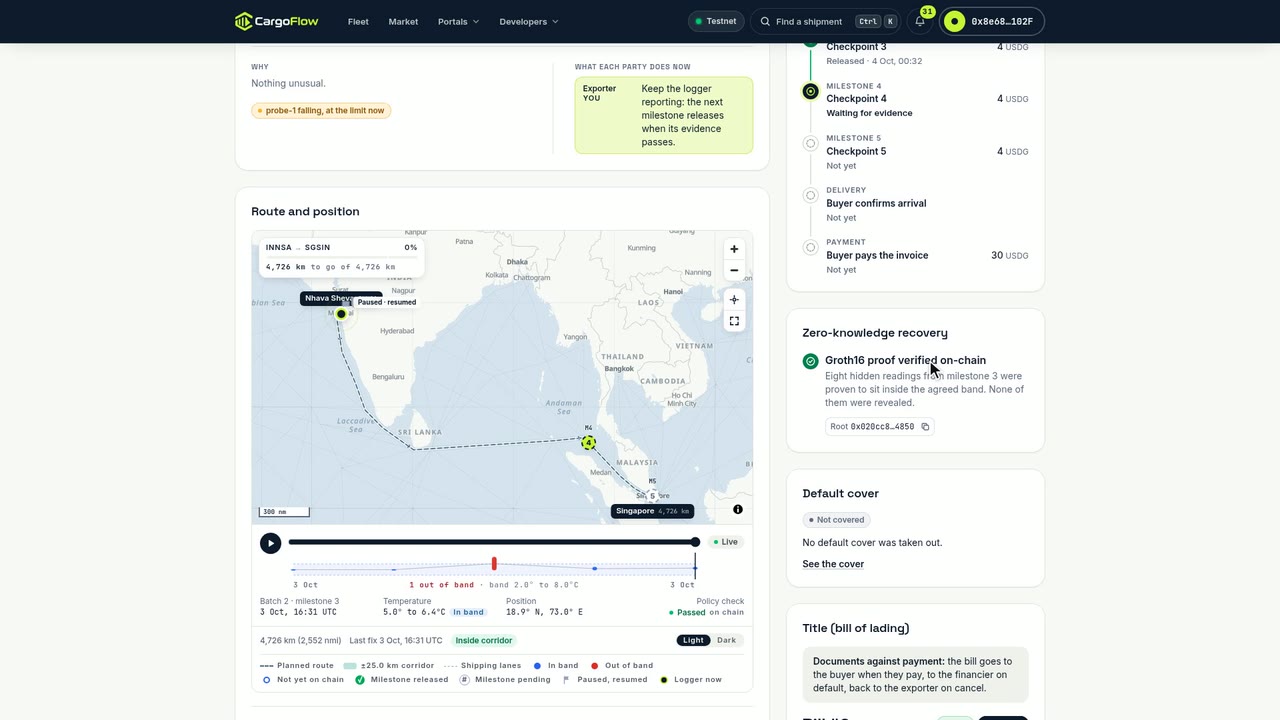Image resolution: width=1280 pixels, height=720 pixels.
Task: Toggle the Live playback indicator
Action: pyautogui.click(x=725, y=542)
